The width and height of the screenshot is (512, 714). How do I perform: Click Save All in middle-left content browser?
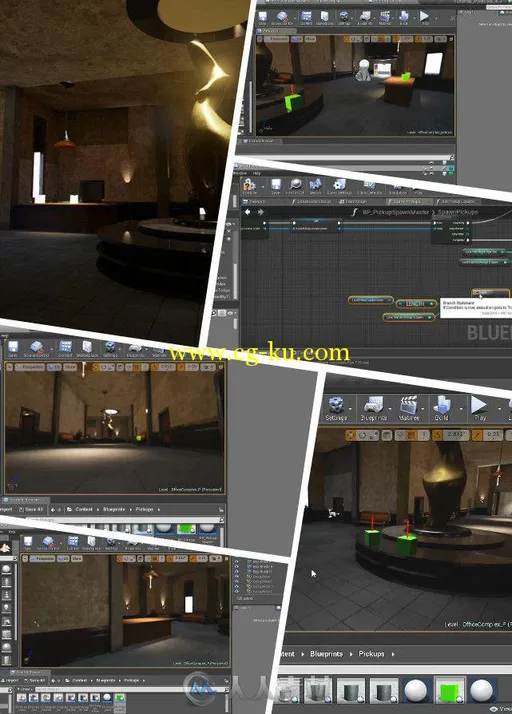click(x=31, y=509)
